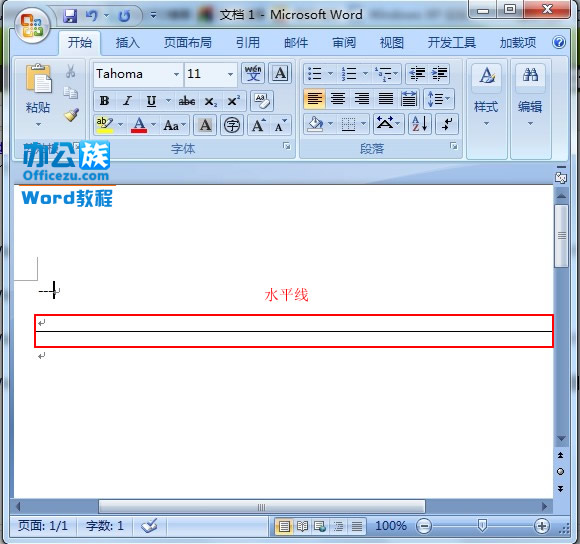Click the vertical scrollbar thumb

click(x=562, y=235)
